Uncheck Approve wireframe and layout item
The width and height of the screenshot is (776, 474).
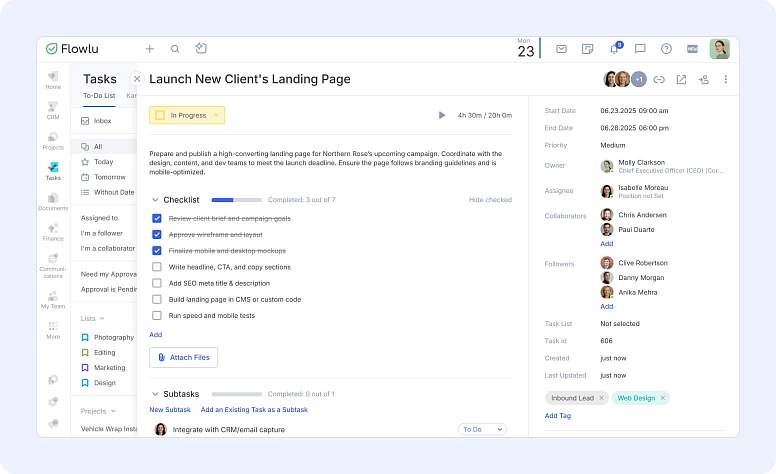(x=157, y=234)
